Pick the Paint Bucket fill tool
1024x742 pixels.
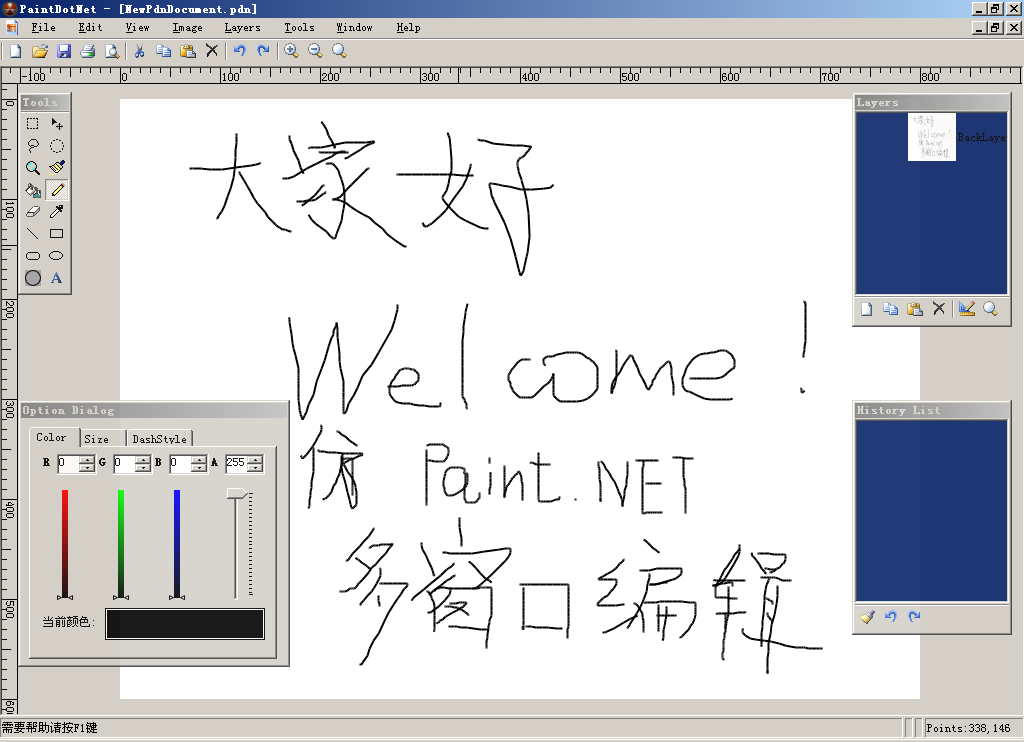click(33, 190)
